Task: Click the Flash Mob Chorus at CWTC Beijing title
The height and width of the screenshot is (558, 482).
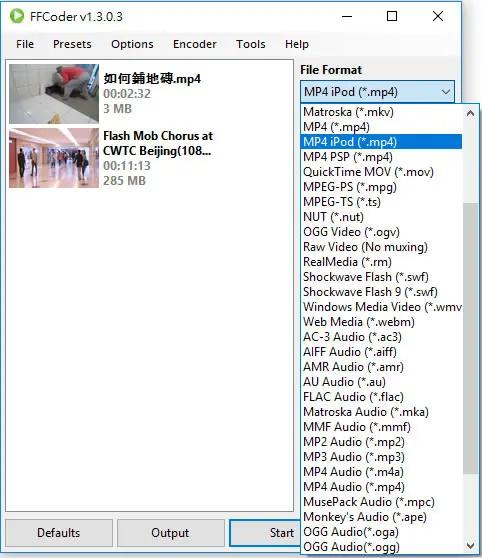Action: pyautogui.click(x=158, y=143)
